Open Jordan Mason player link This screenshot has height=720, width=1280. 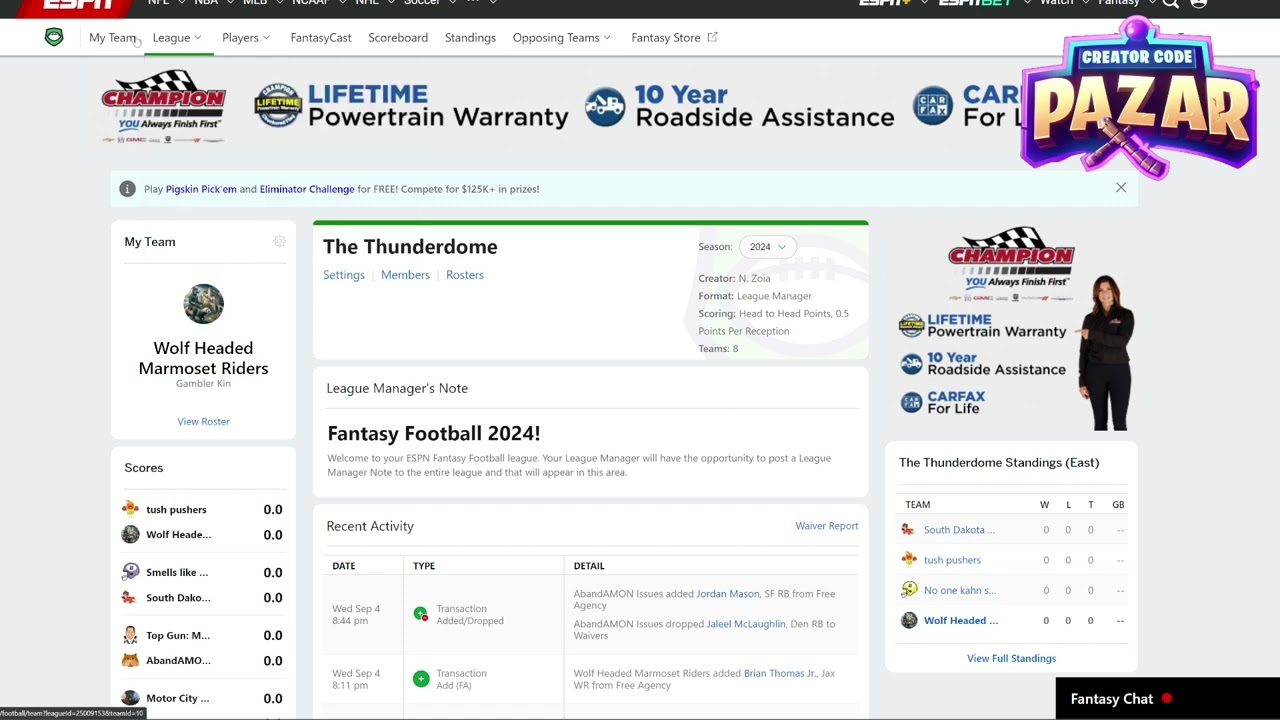click(728, 594)
